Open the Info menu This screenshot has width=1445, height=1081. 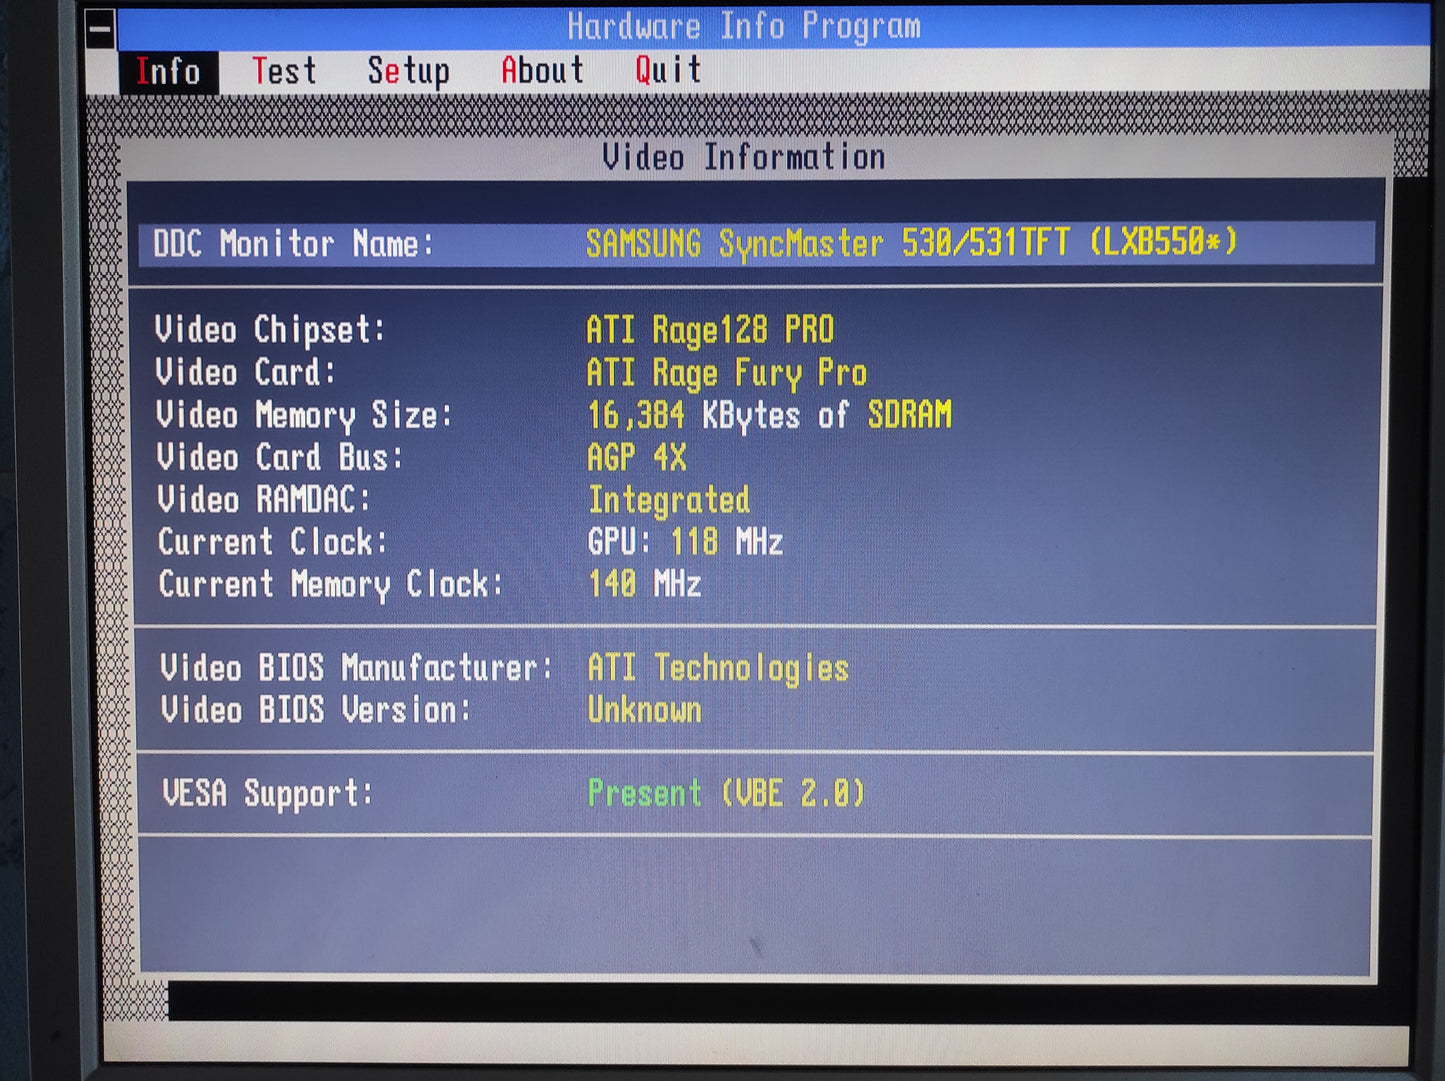click(x=168, y=70)
